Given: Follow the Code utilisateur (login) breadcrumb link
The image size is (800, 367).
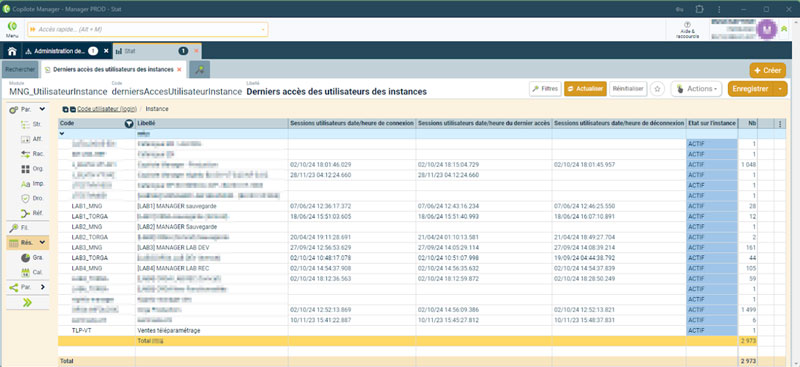Looking at the screenshot, I should coord(107,109).
